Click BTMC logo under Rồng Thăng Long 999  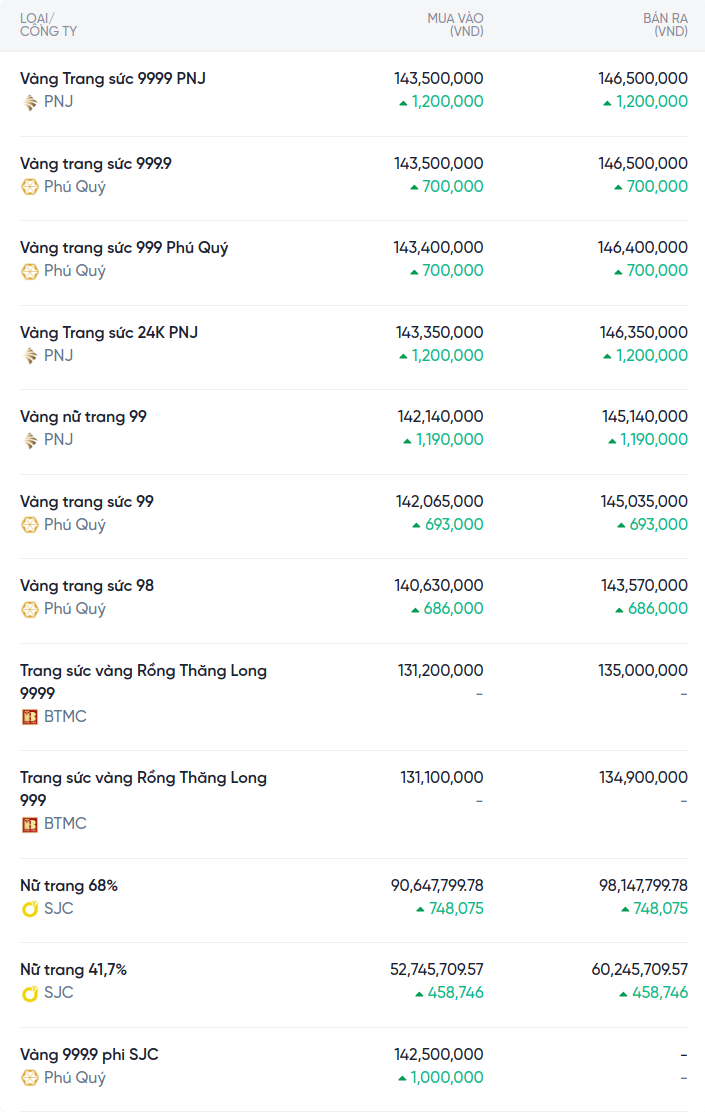tap(30, 824)
